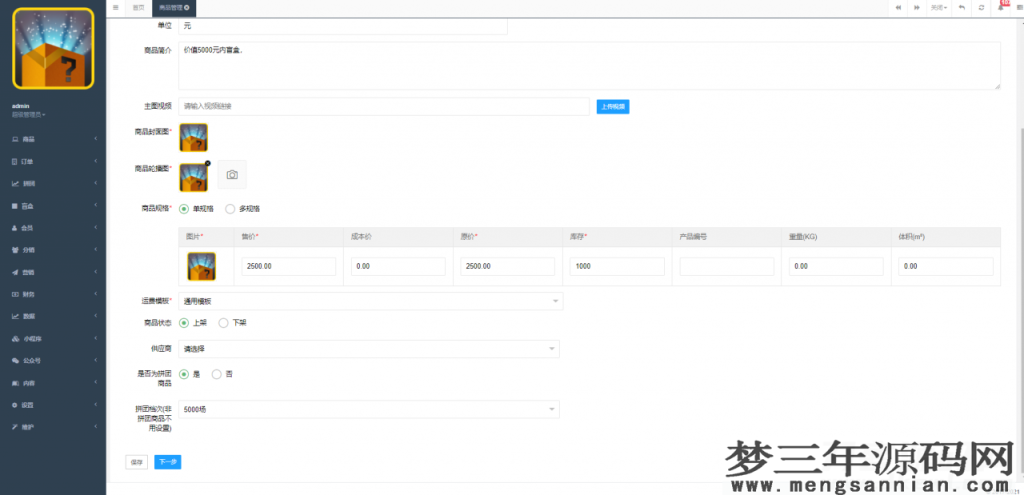Click the 重量(KG) input field
This screenshot has height=495, width=1024.
[x=836, y=266]
